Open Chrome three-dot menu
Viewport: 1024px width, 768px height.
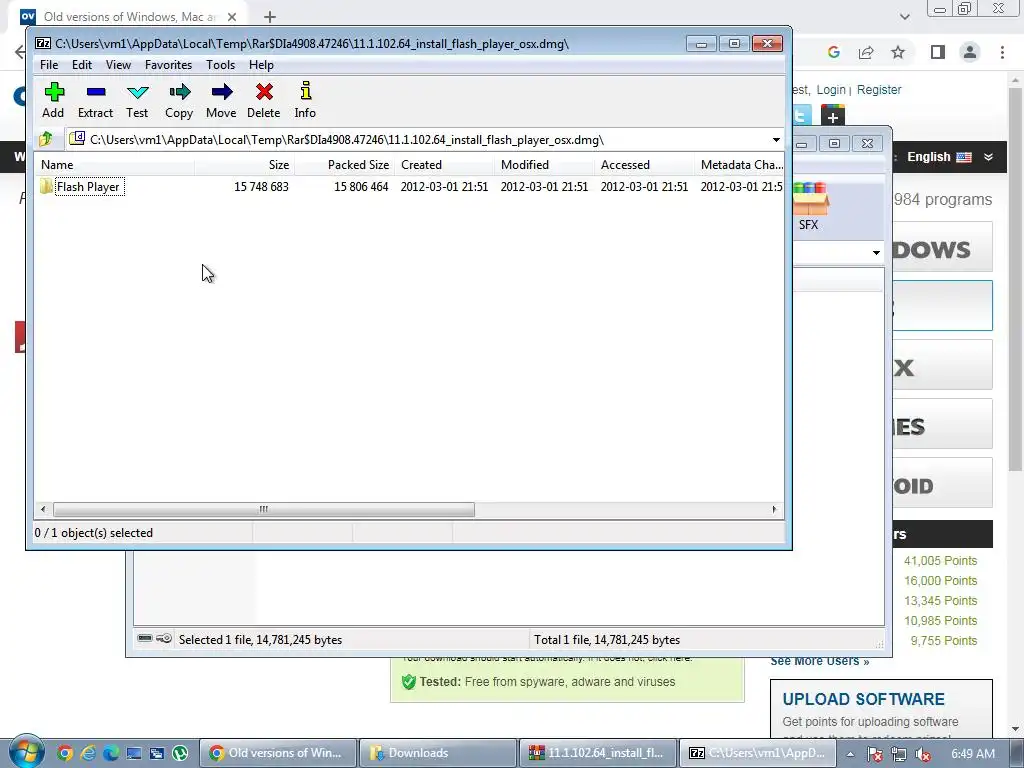pos(1002,52)
